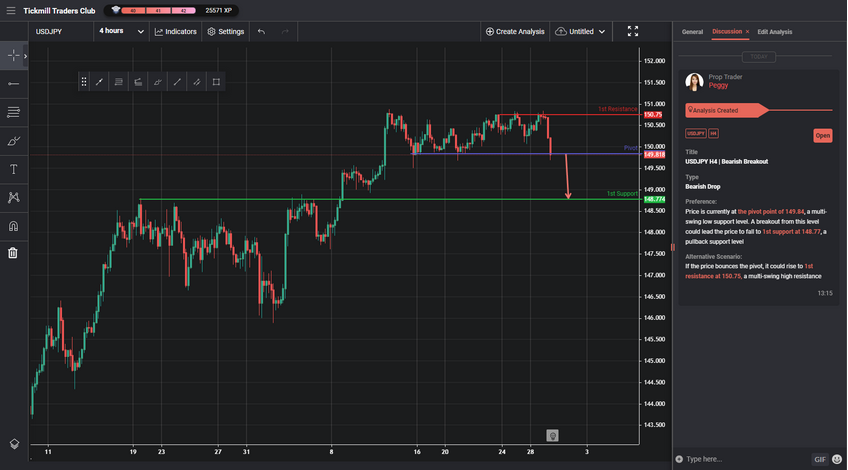Click the 1st support at 148.77 link
This screenshot has width=848, height=470.
click(x=791, y=231)
